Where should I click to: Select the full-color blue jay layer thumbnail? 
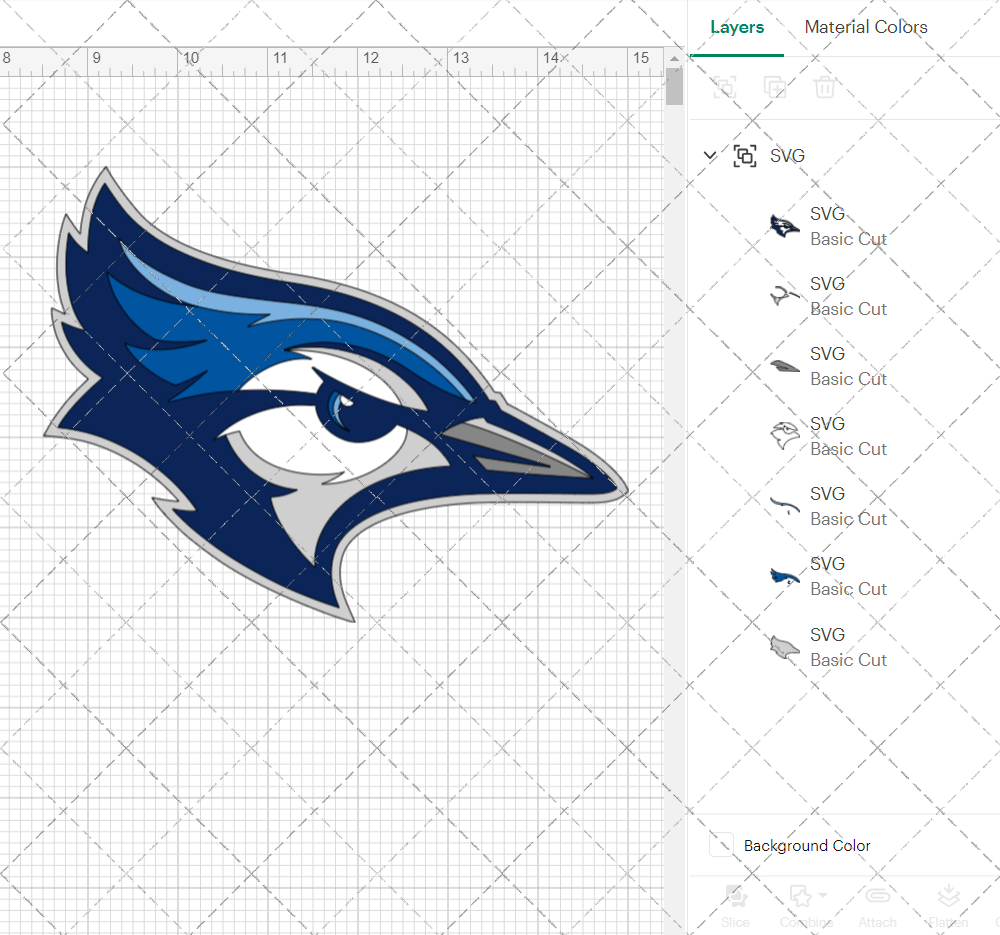click(x=784, y=226)
